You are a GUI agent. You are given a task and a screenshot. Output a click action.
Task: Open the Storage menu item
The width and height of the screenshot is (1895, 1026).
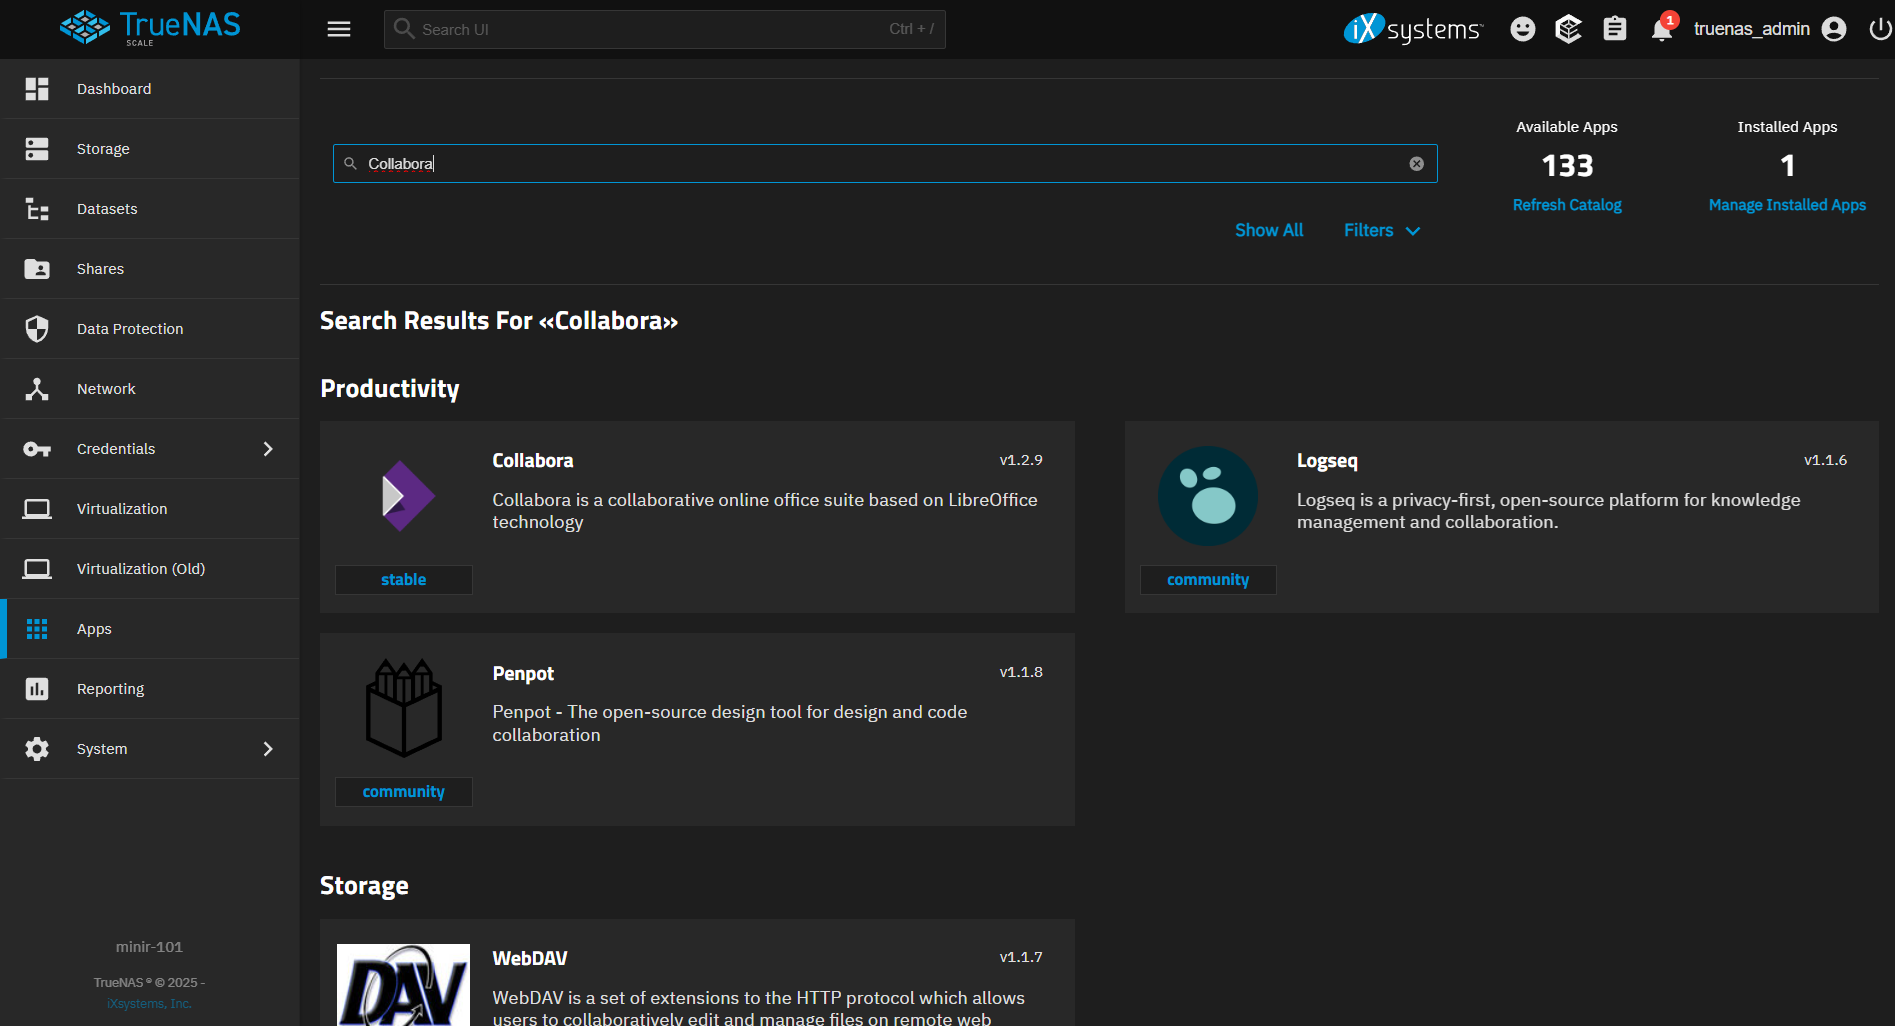coord(150,149)
